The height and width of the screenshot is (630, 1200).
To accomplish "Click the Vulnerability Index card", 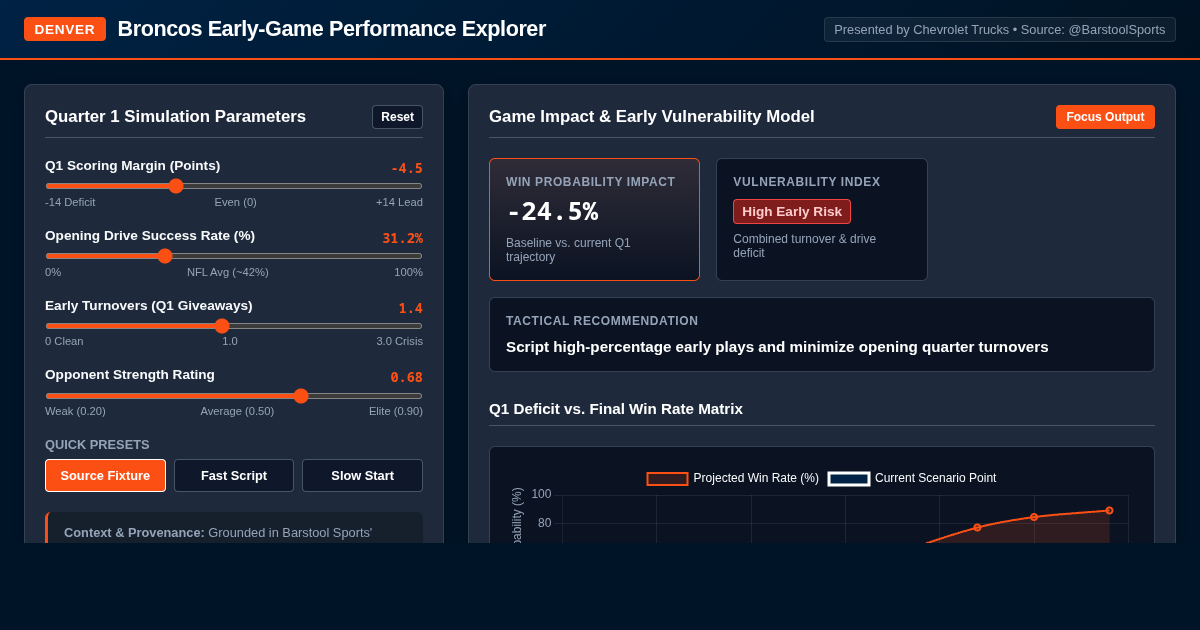I will [x=822, y=219].
